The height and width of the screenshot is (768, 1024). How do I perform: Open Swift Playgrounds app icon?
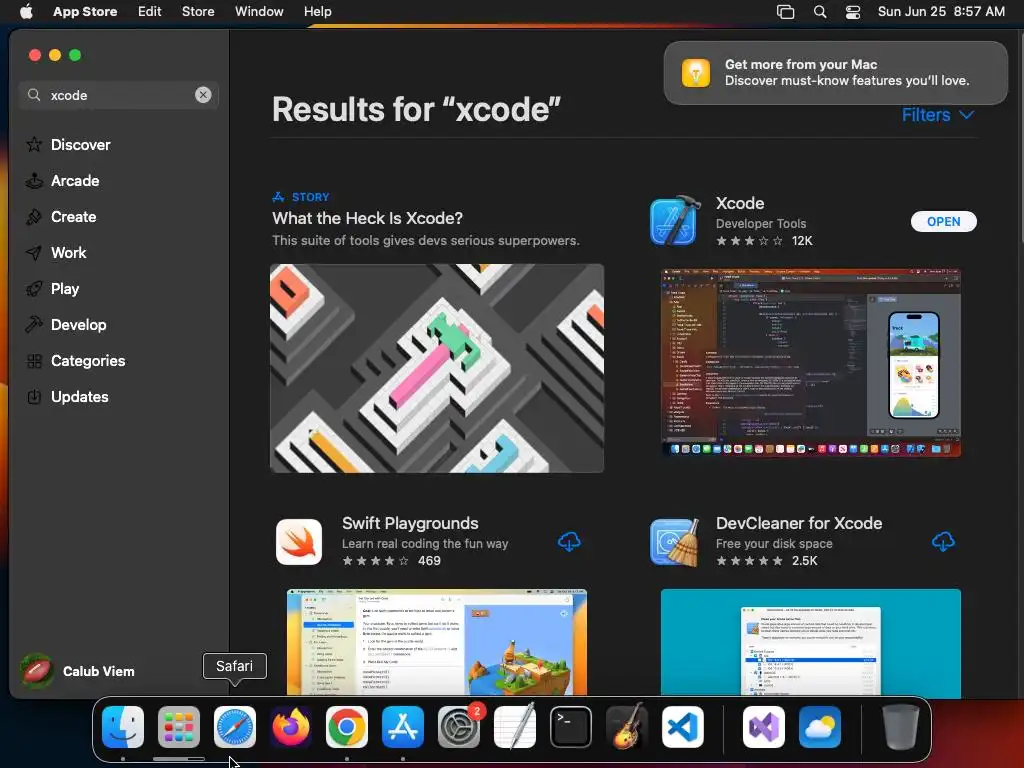299,541
